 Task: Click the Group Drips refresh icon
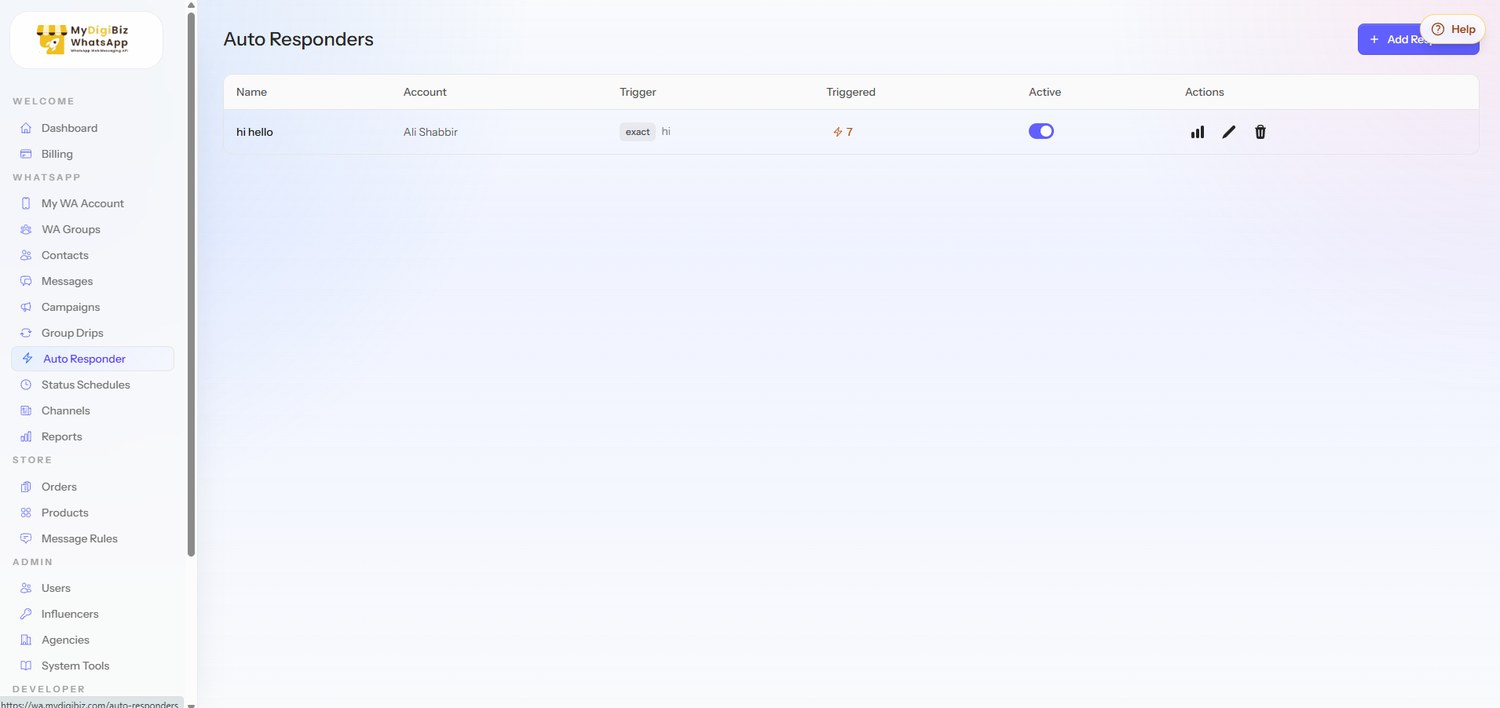26,333
